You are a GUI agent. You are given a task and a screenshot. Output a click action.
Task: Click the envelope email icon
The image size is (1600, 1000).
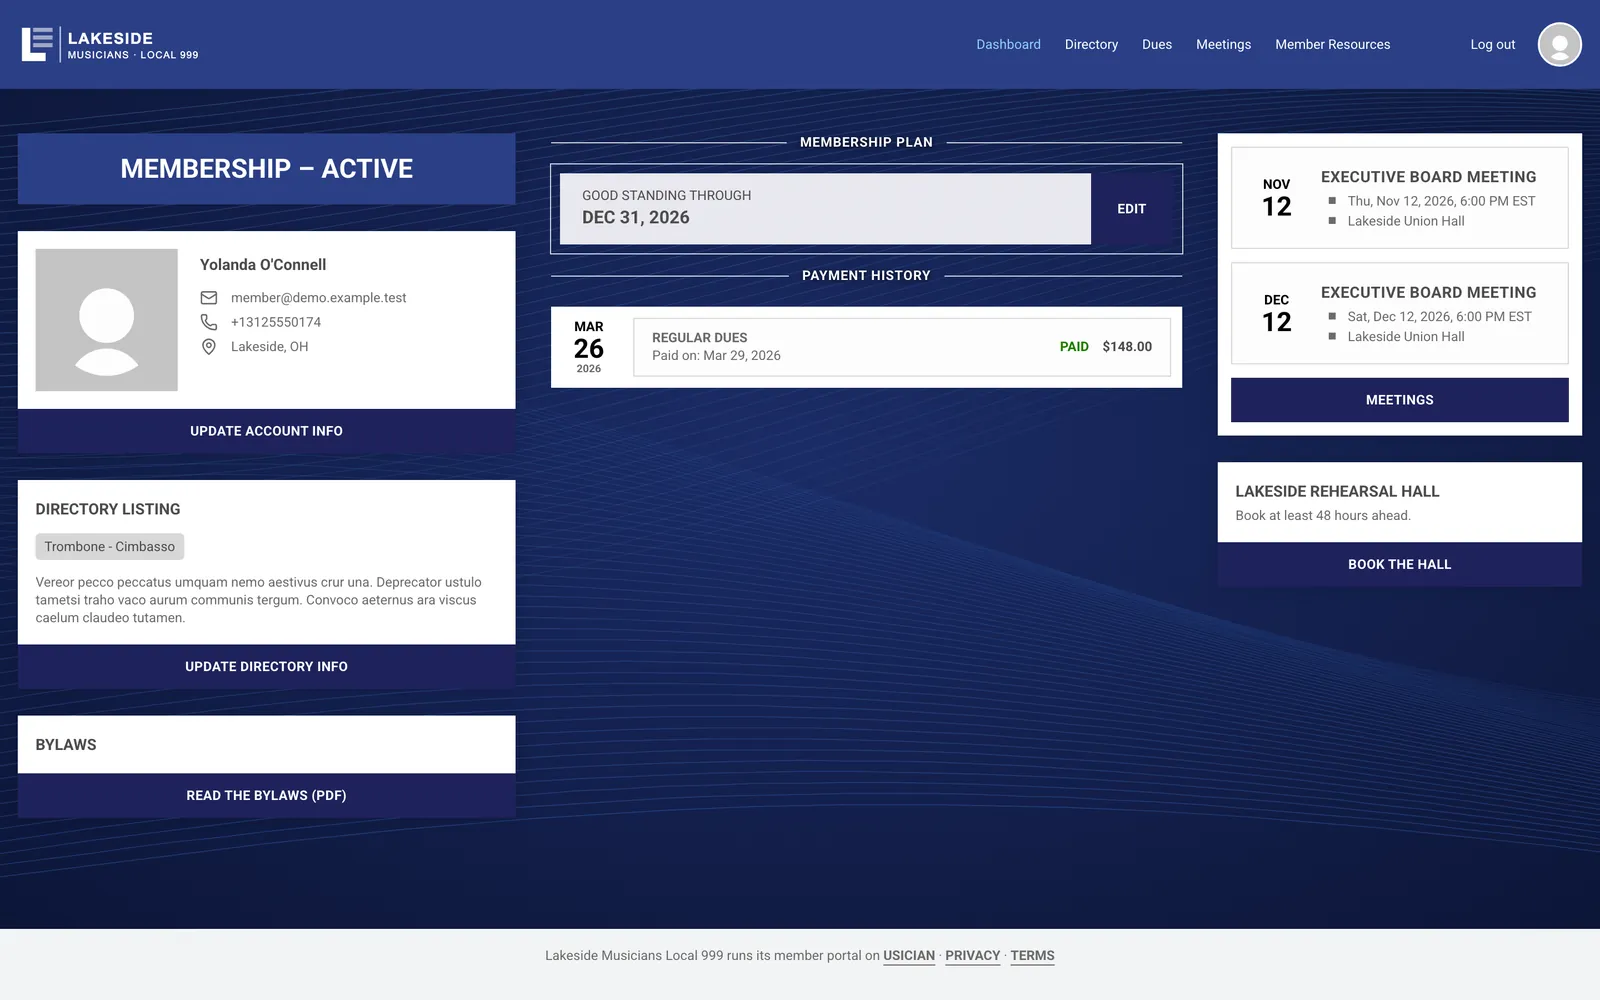point(209,298)
